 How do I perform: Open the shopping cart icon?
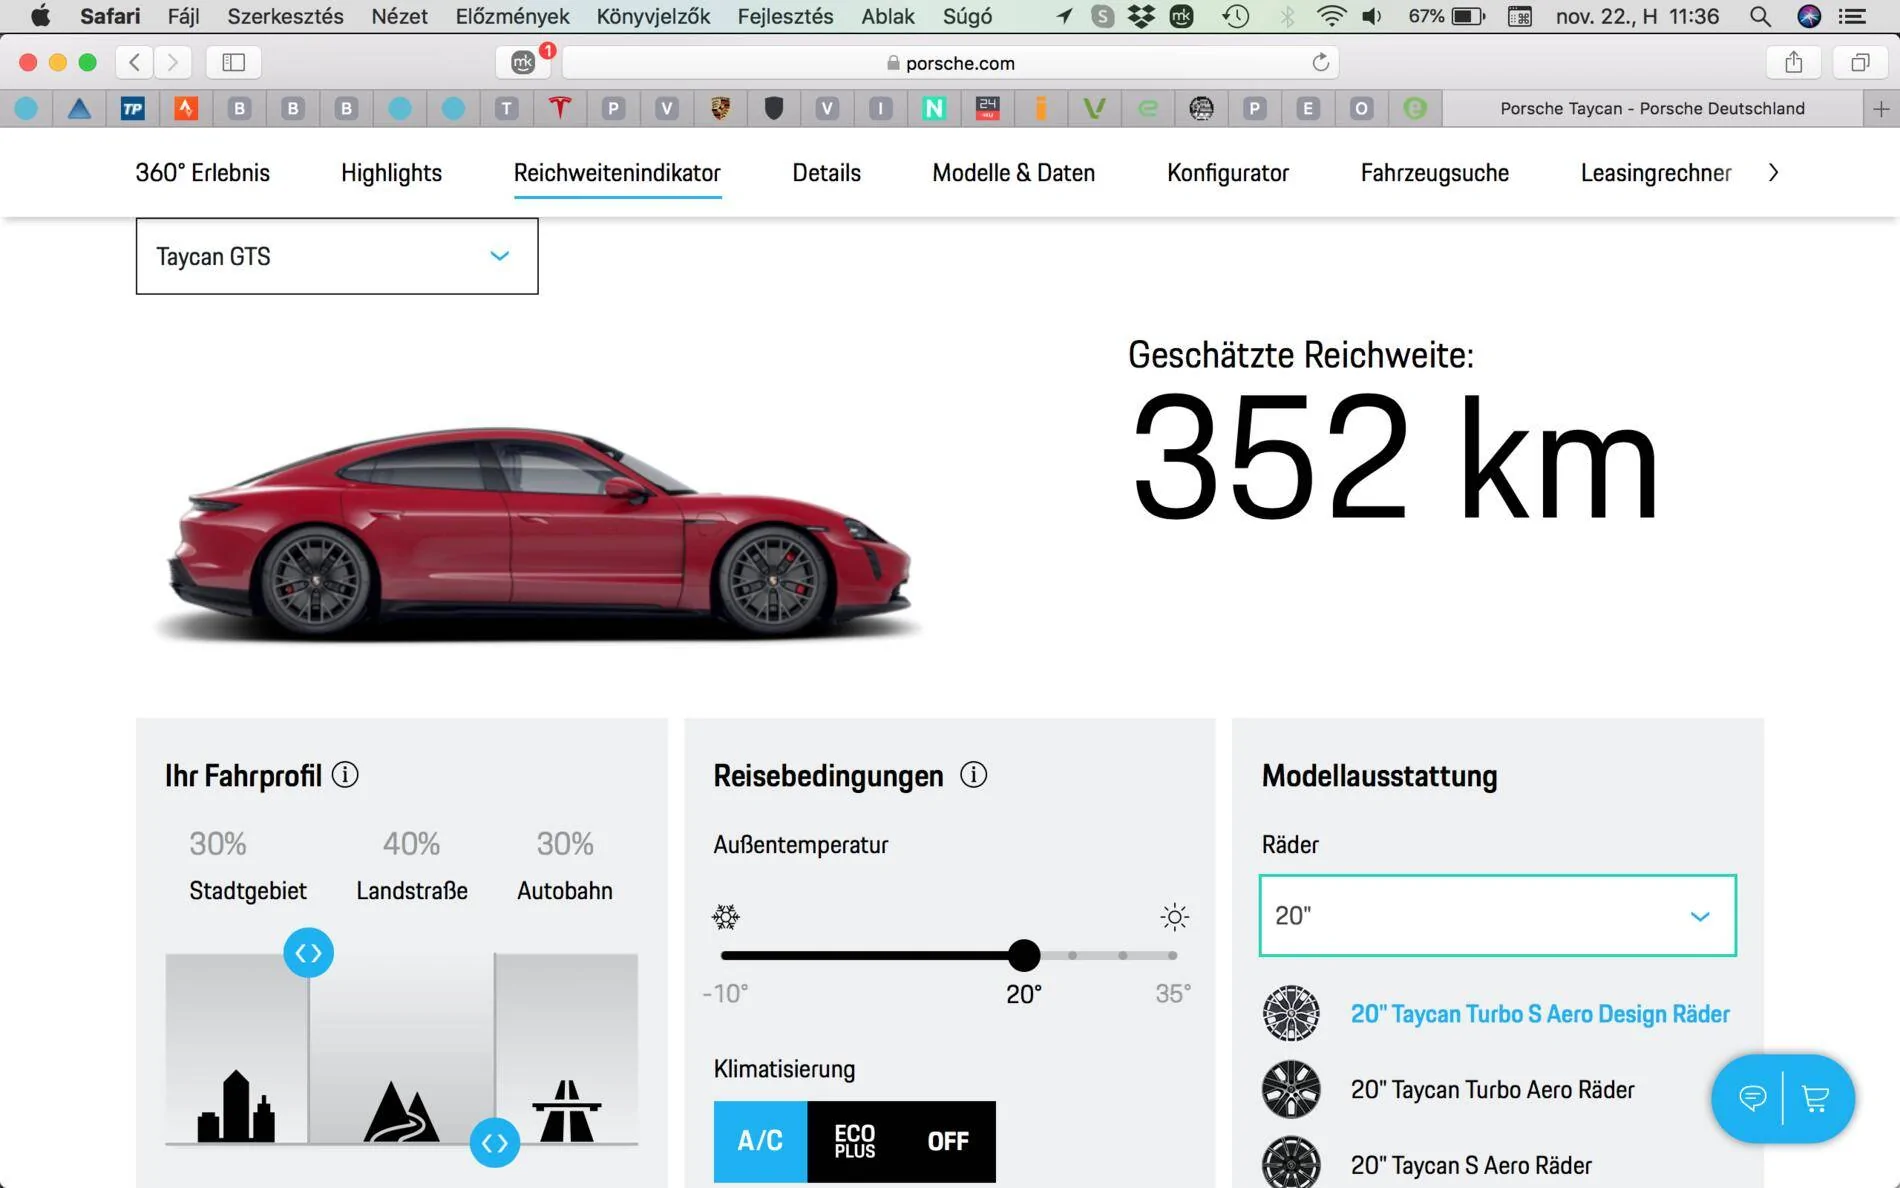1815,1098
